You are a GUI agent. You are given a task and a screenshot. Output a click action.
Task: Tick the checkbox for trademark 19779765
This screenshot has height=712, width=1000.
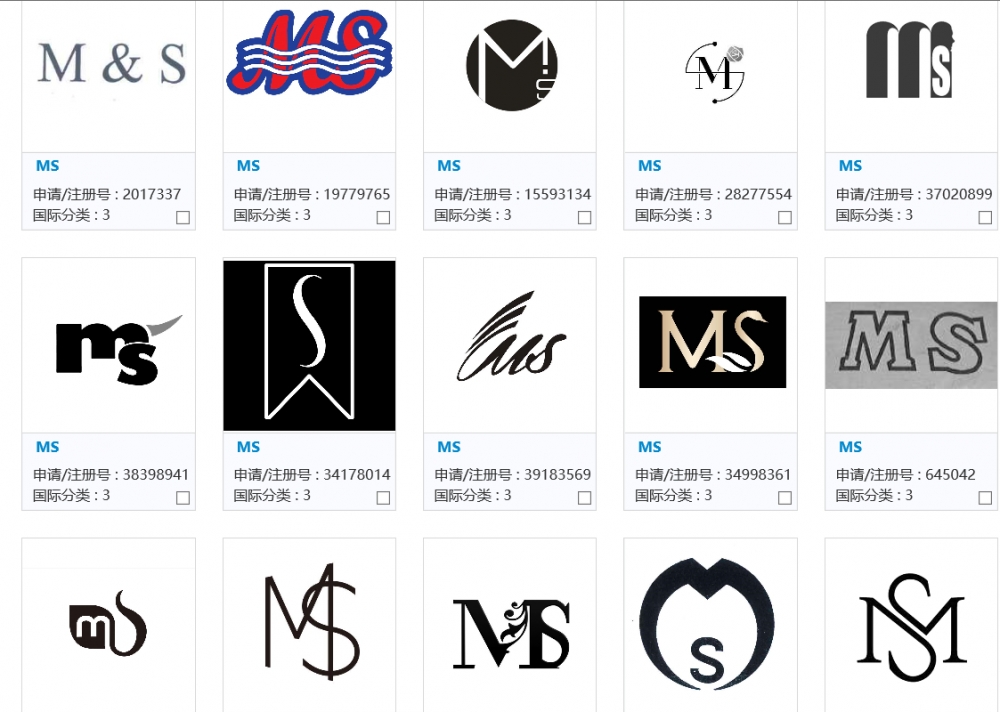[383, 218]
